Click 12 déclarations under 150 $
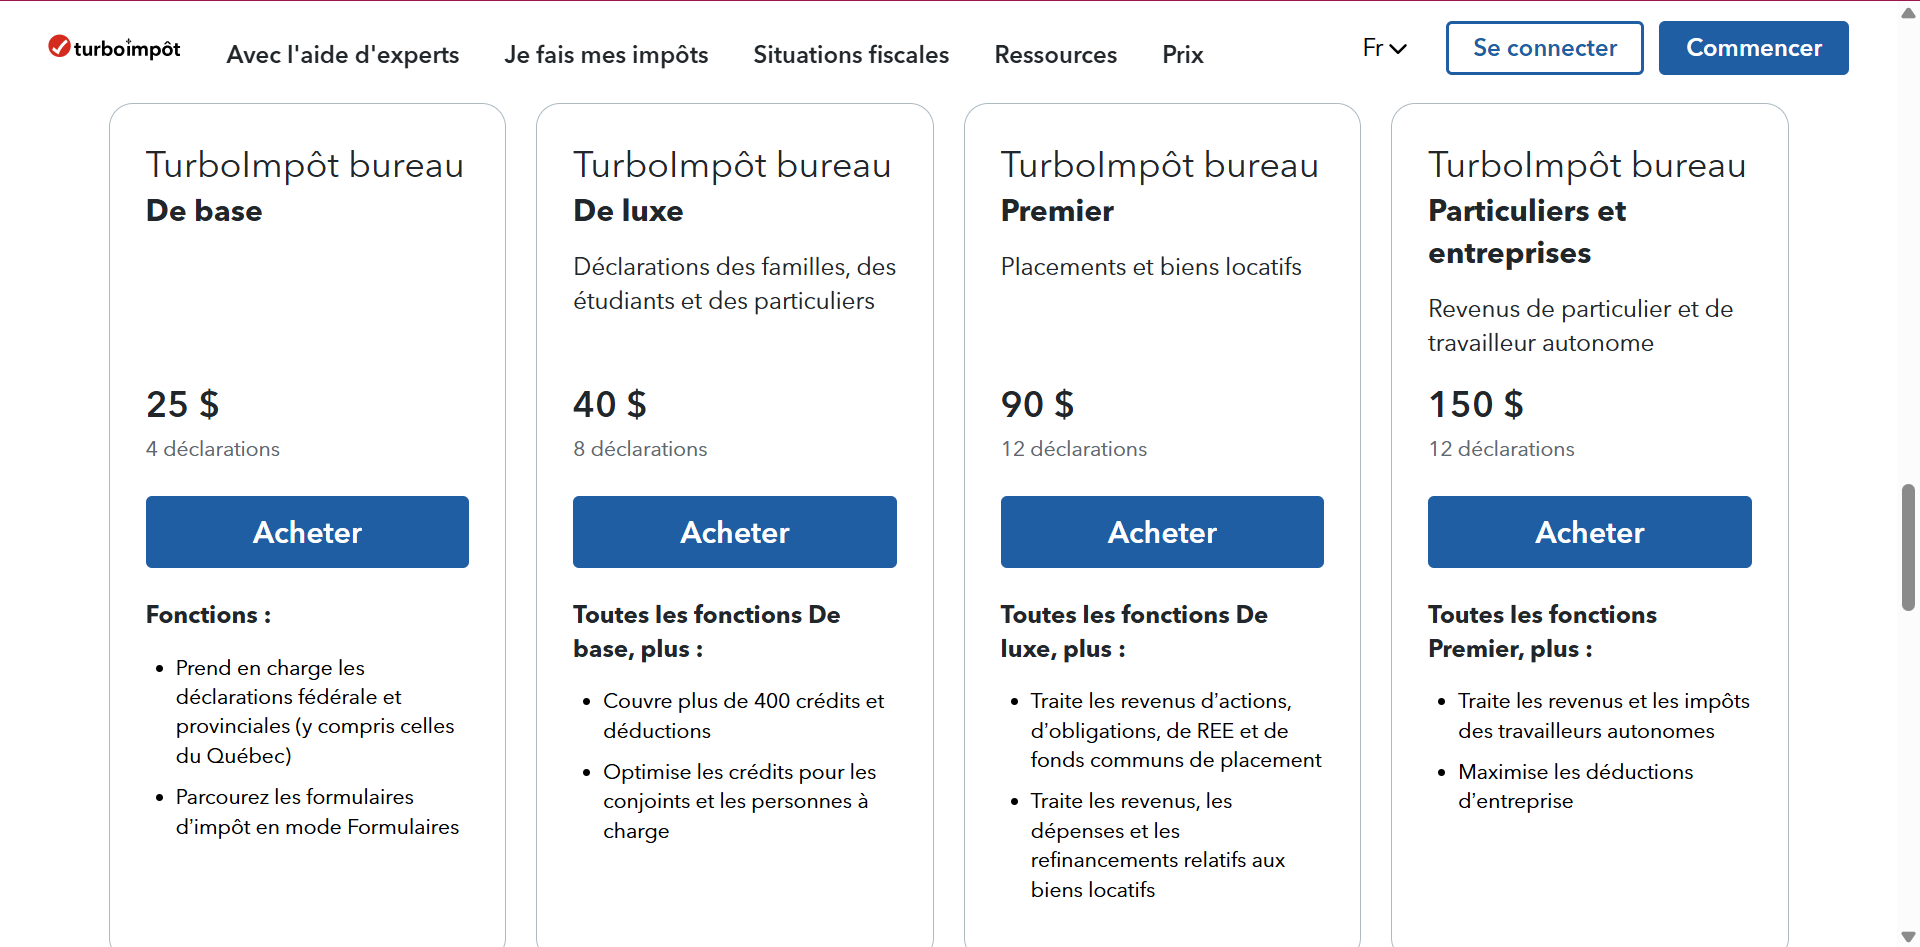 coord(1501,449)
